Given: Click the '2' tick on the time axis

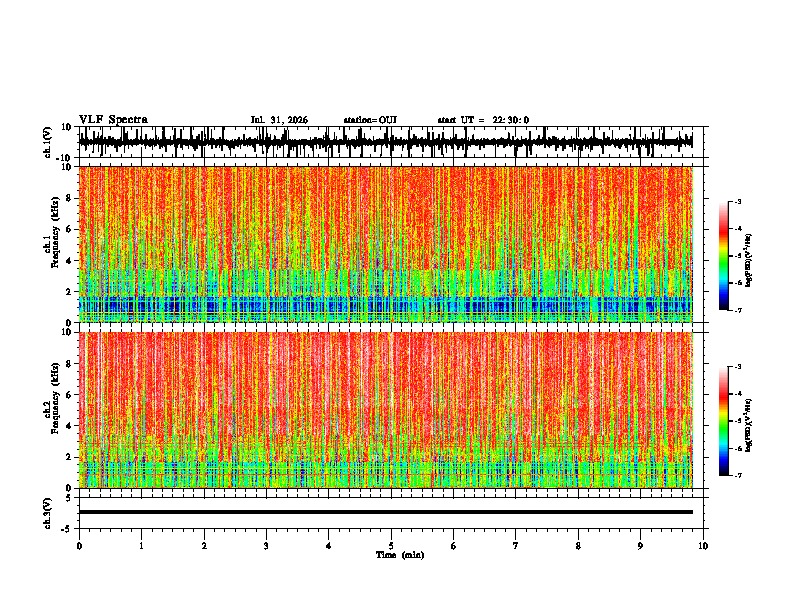Looking at the screenshot, I should coord(204,546).
